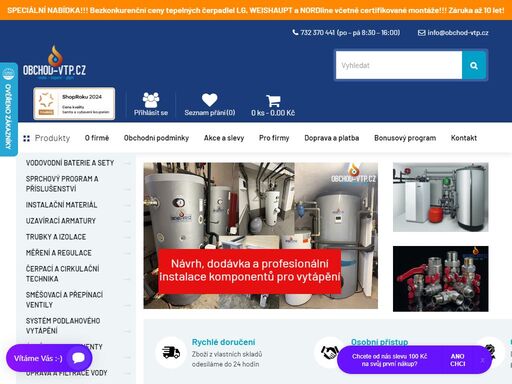Open the Přihlásit se people icon
This screenshot has height=384, width=512.
click(x=151, y=99)
